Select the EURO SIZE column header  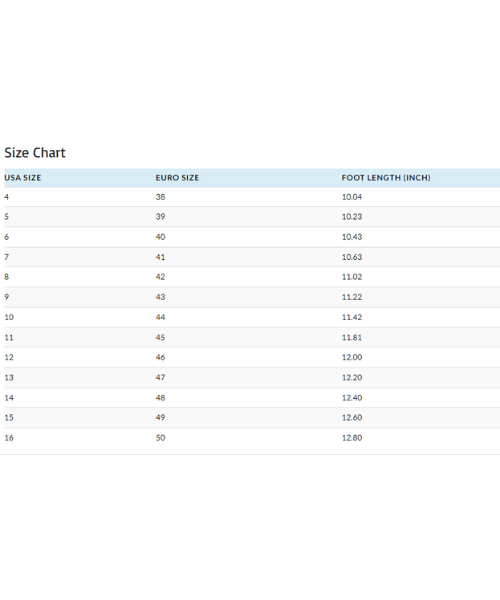177,178
